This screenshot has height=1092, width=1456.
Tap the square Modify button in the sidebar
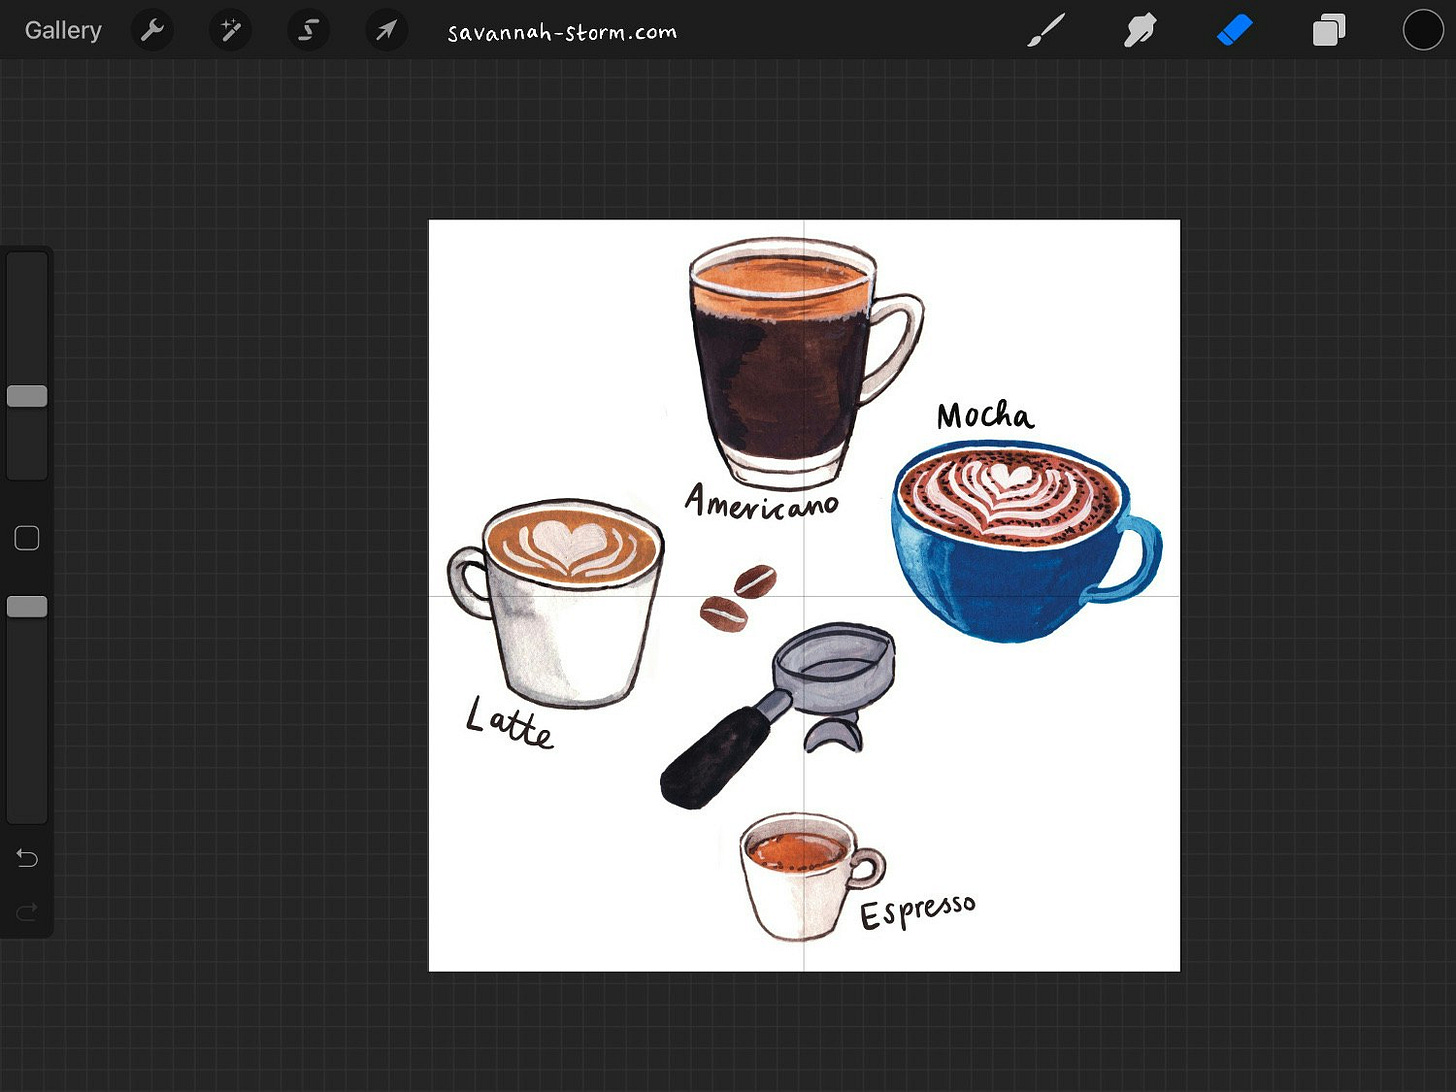click(26, 538)
